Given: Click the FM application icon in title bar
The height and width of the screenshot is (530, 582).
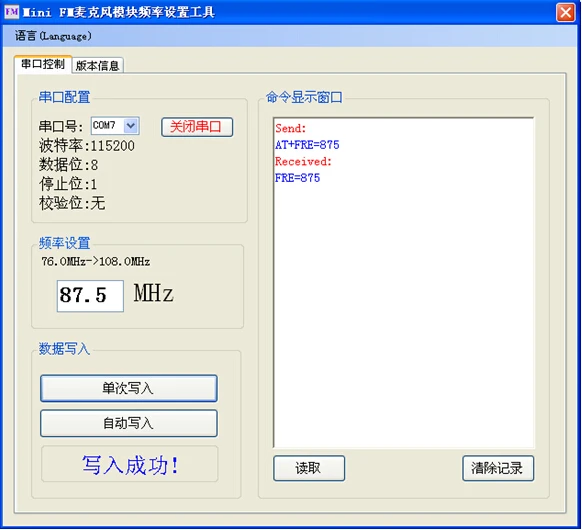Looking at the screenshot, I should [12, 12].
